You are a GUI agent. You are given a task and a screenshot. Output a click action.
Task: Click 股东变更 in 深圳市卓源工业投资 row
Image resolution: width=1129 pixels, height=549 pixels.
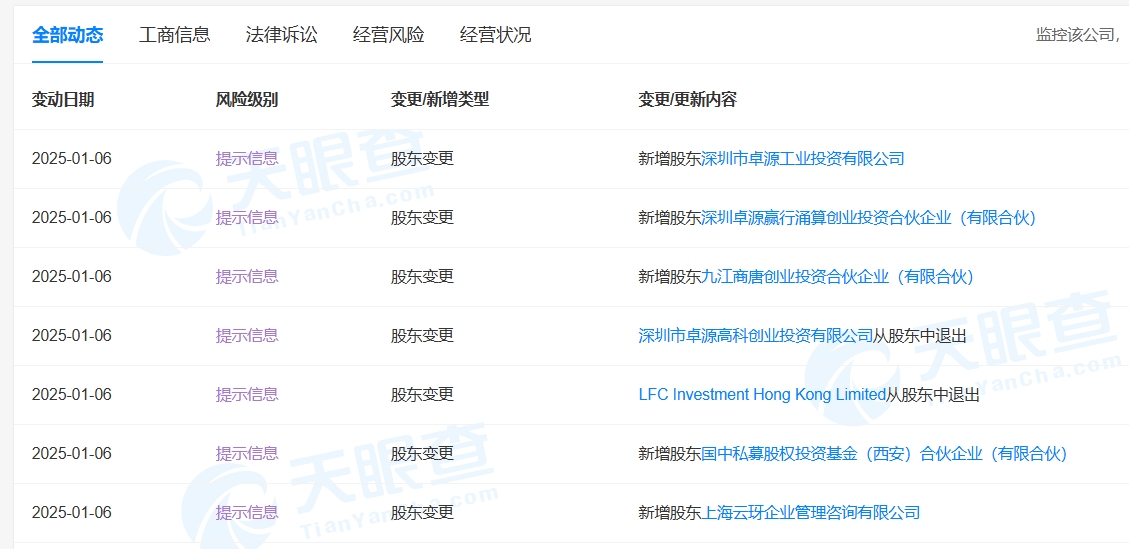pos(423,159)
